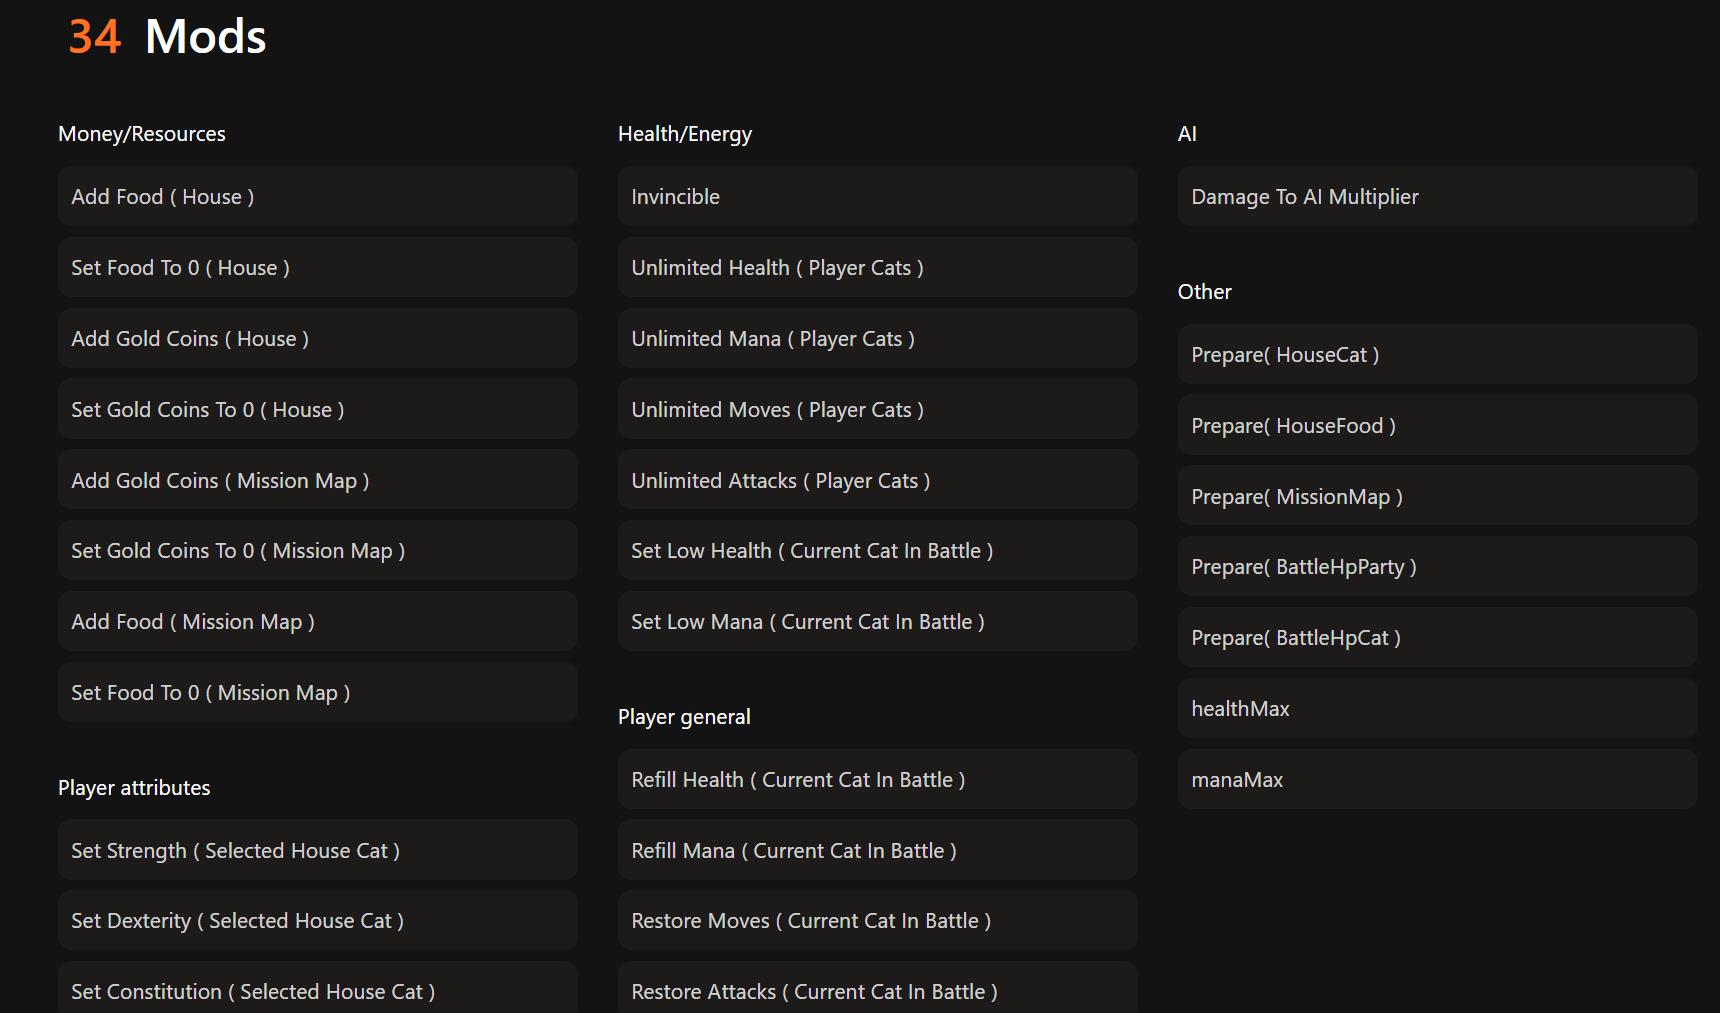The width and height of the screenshot is (1720, 1013).
Task: Open the Invincible mod entry
Action: 876,197
